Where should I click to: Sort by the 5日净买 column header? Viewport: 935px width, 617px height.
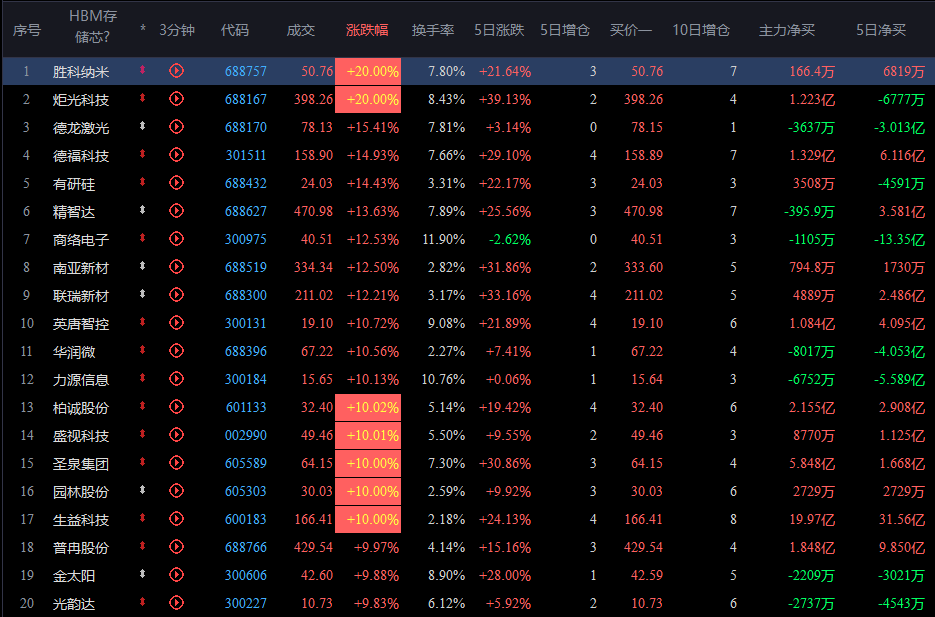[881, 30]
